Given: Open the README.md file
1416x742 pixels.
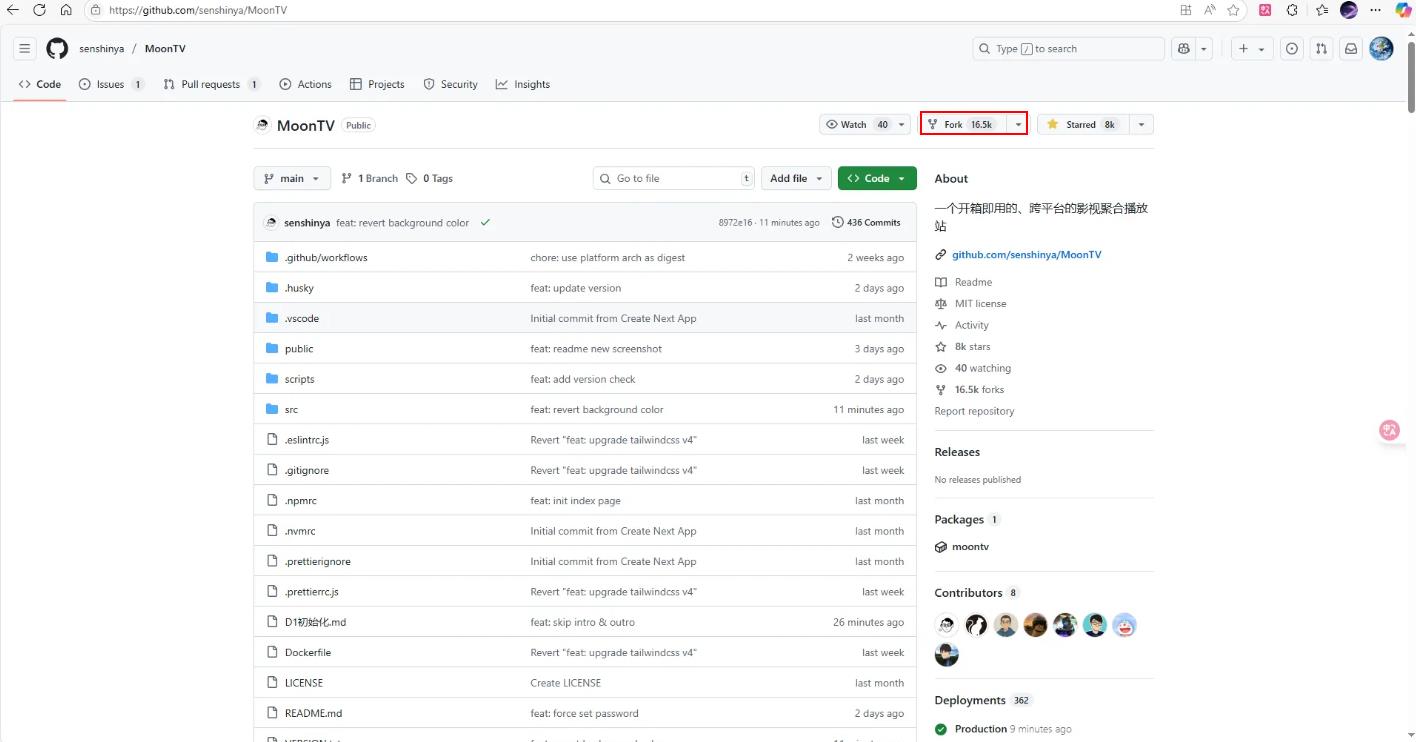Looking at the screenshot, I should click(x=313, y=713).
